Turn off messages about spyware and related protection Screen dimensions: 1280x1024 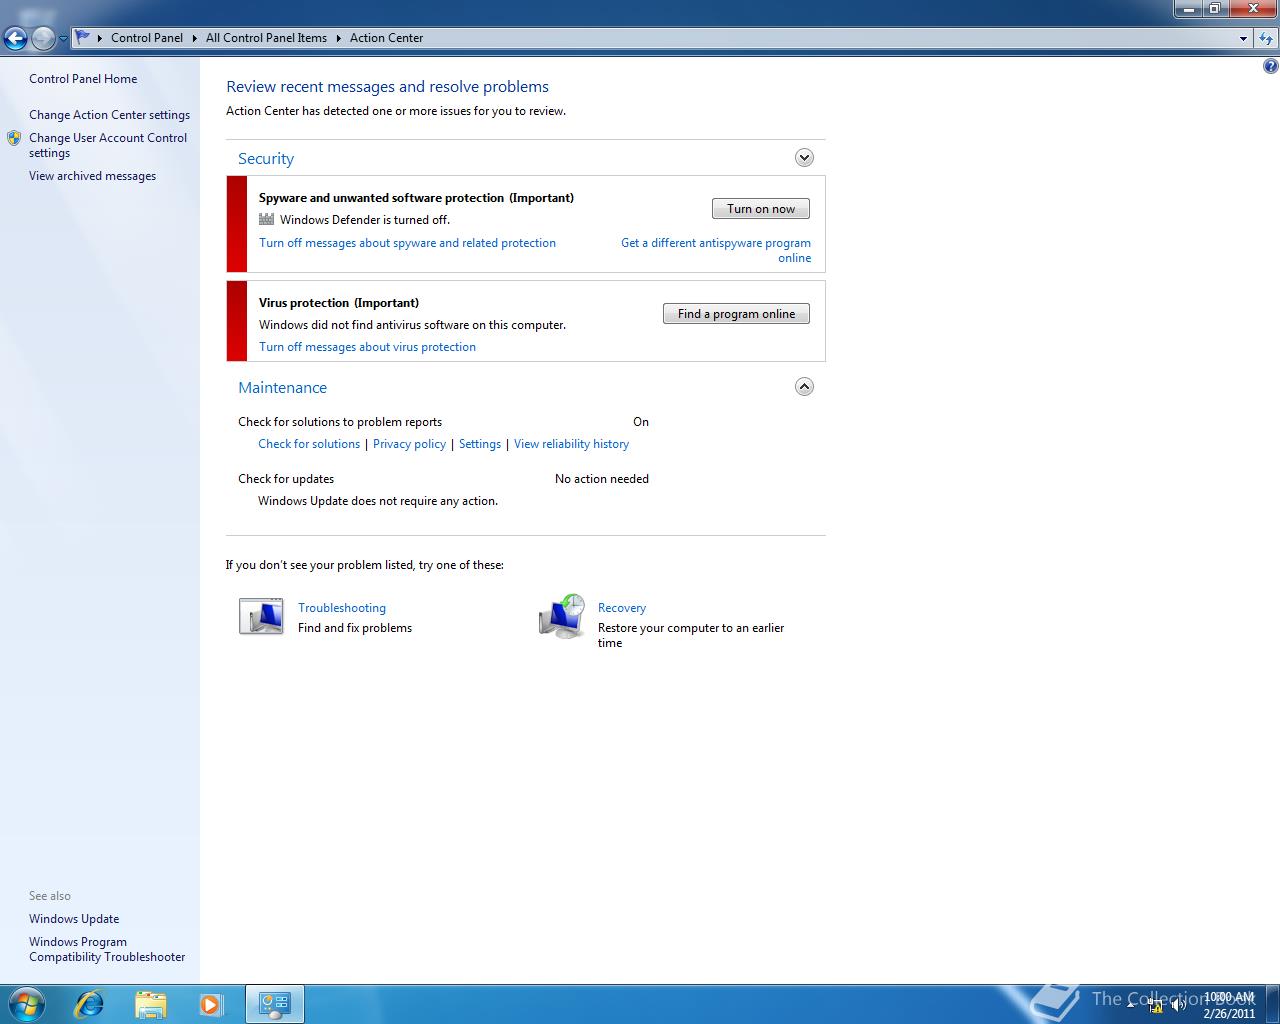coord(407,243)
